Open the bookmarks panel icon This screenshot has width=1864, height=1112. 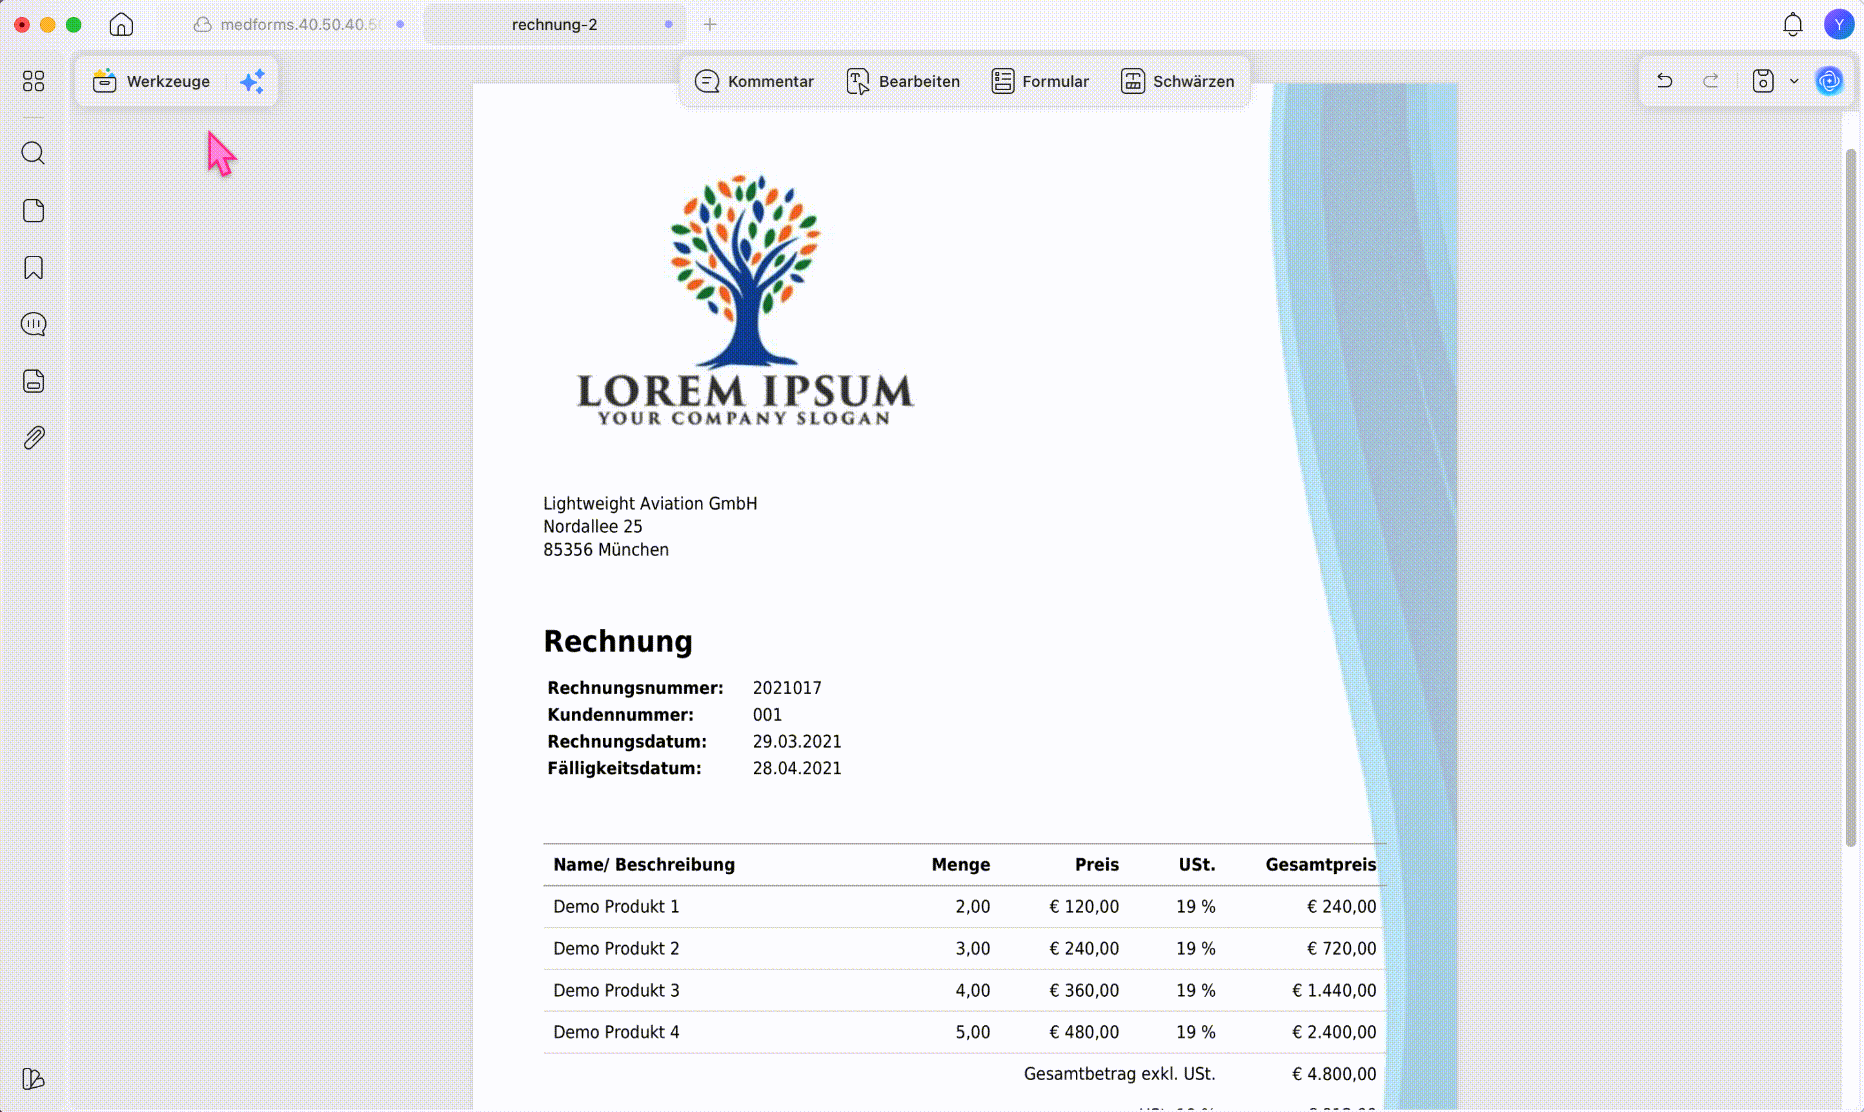click(x=33, y=267)
